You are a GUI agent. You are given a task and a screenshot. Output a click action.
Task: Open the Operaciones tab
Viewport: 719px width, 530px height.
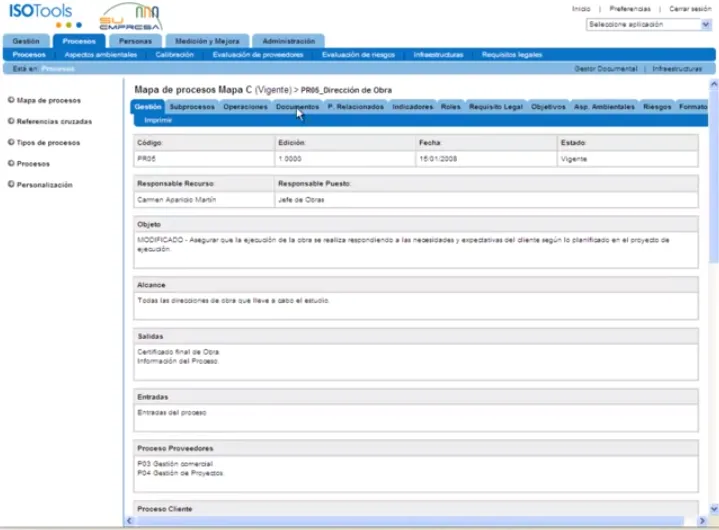pos(245,107)
